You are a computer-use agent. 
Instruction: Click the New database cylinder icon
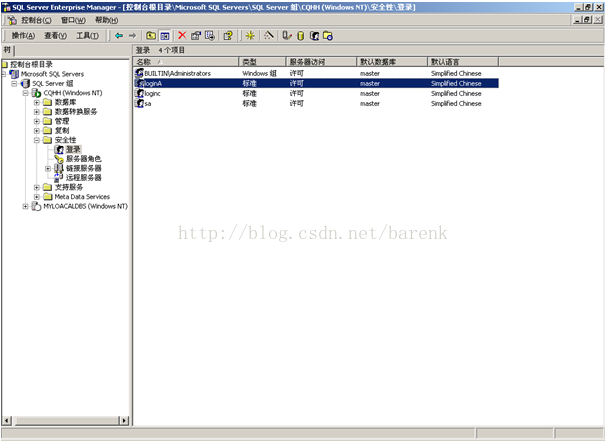300,36
